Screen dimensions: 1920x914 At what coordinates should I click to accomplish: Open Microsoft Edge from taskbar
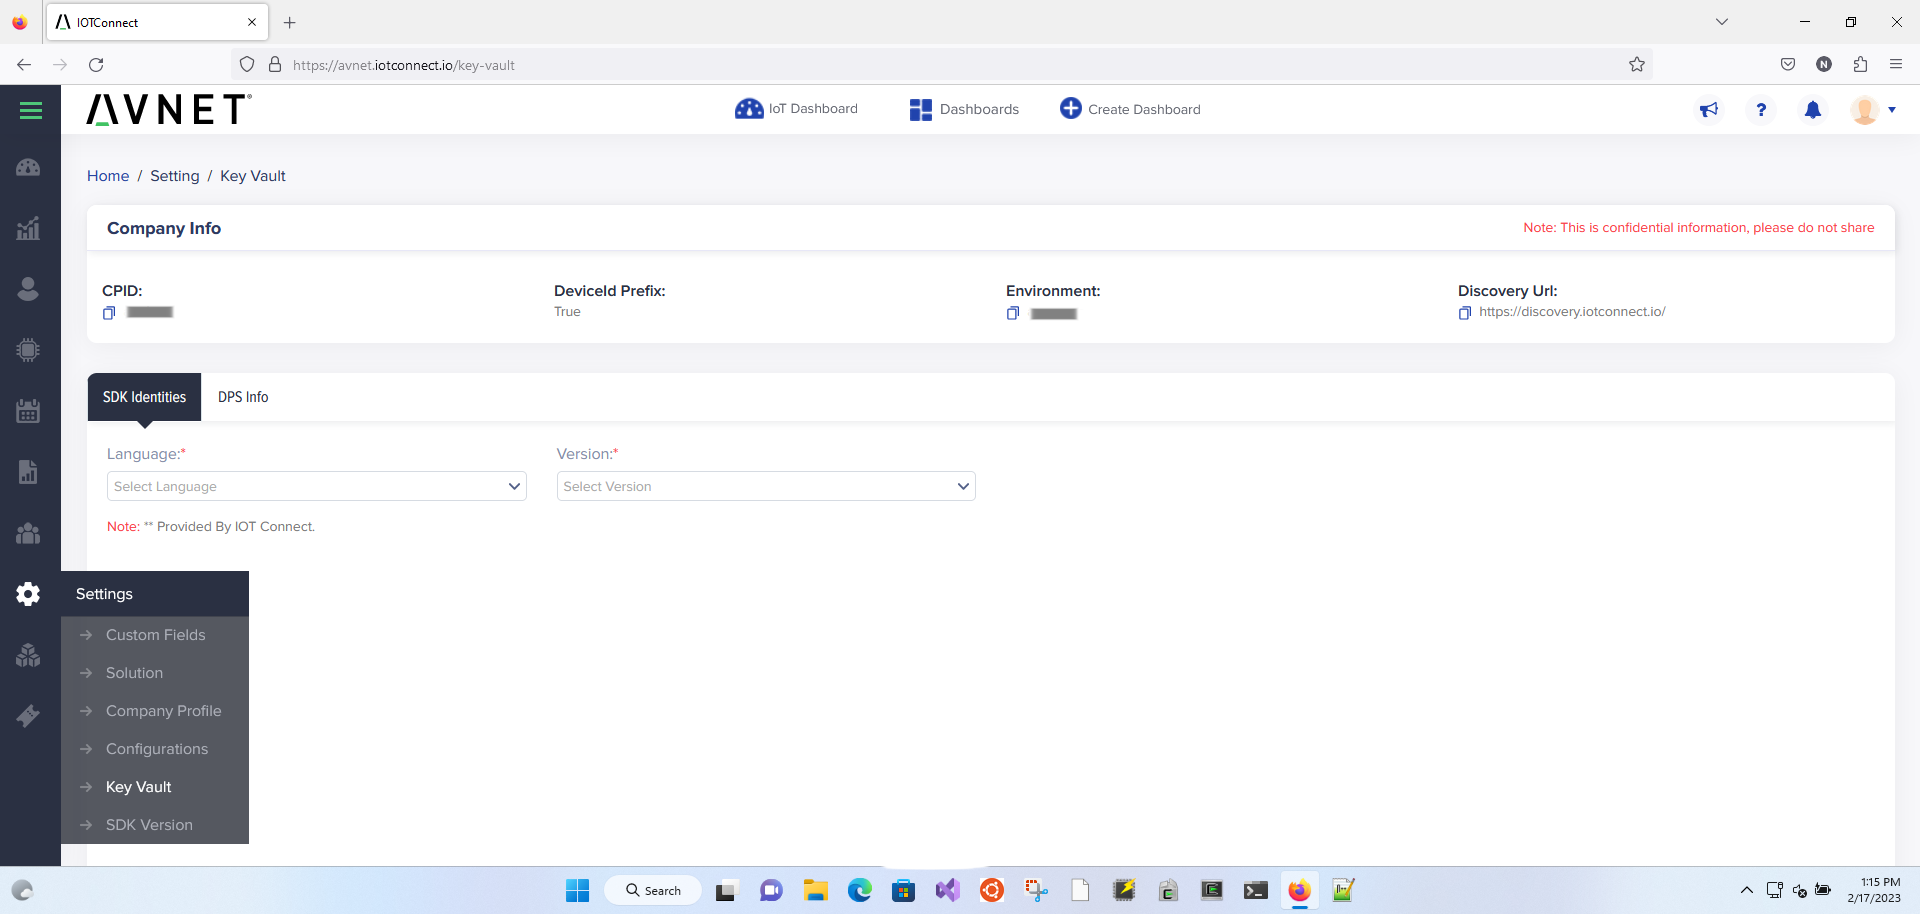click(860, 890)
